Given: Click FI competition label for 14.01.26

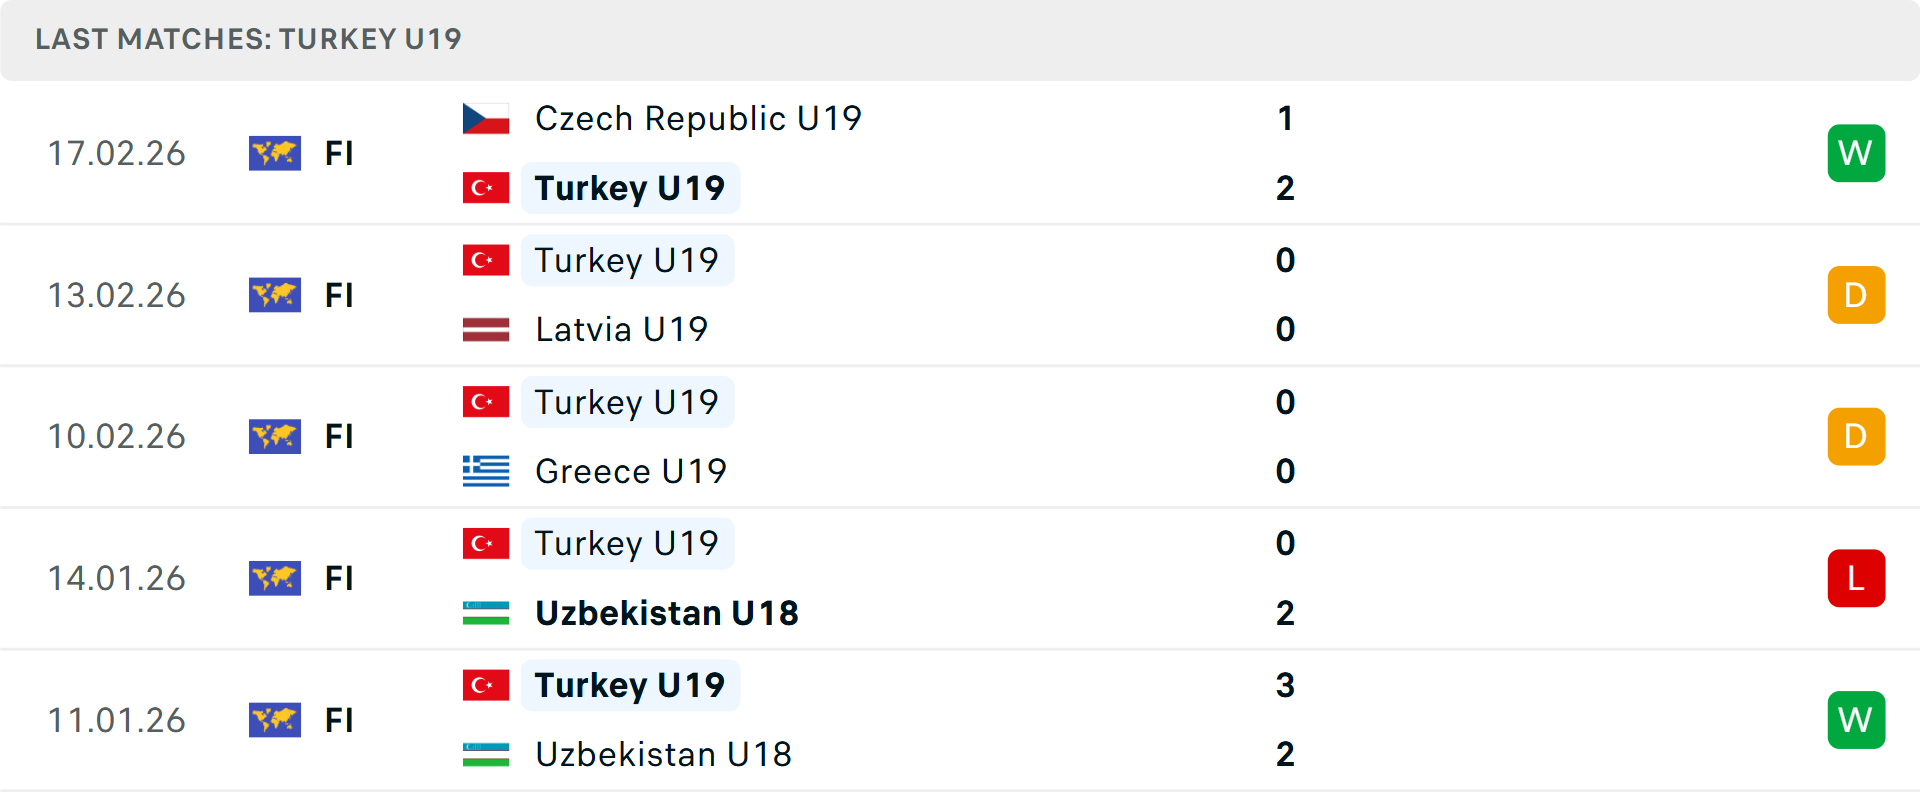Looking at the screenshot, I should 339,578.
